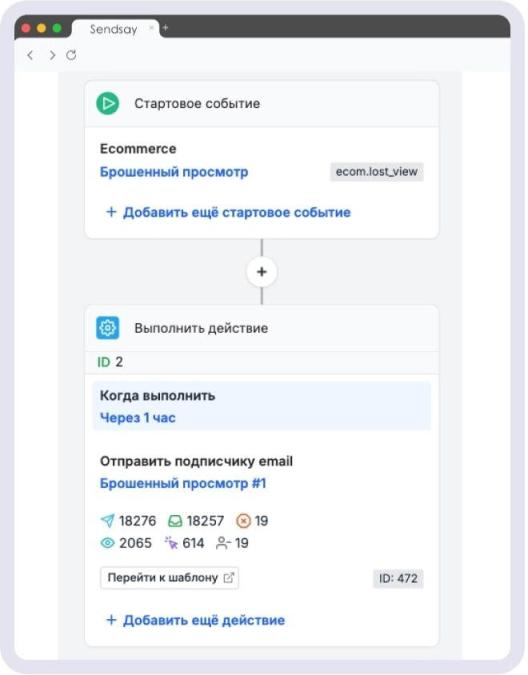Click the green play icon for start event
The image size is (528, 675).
(x=108, y=103)
